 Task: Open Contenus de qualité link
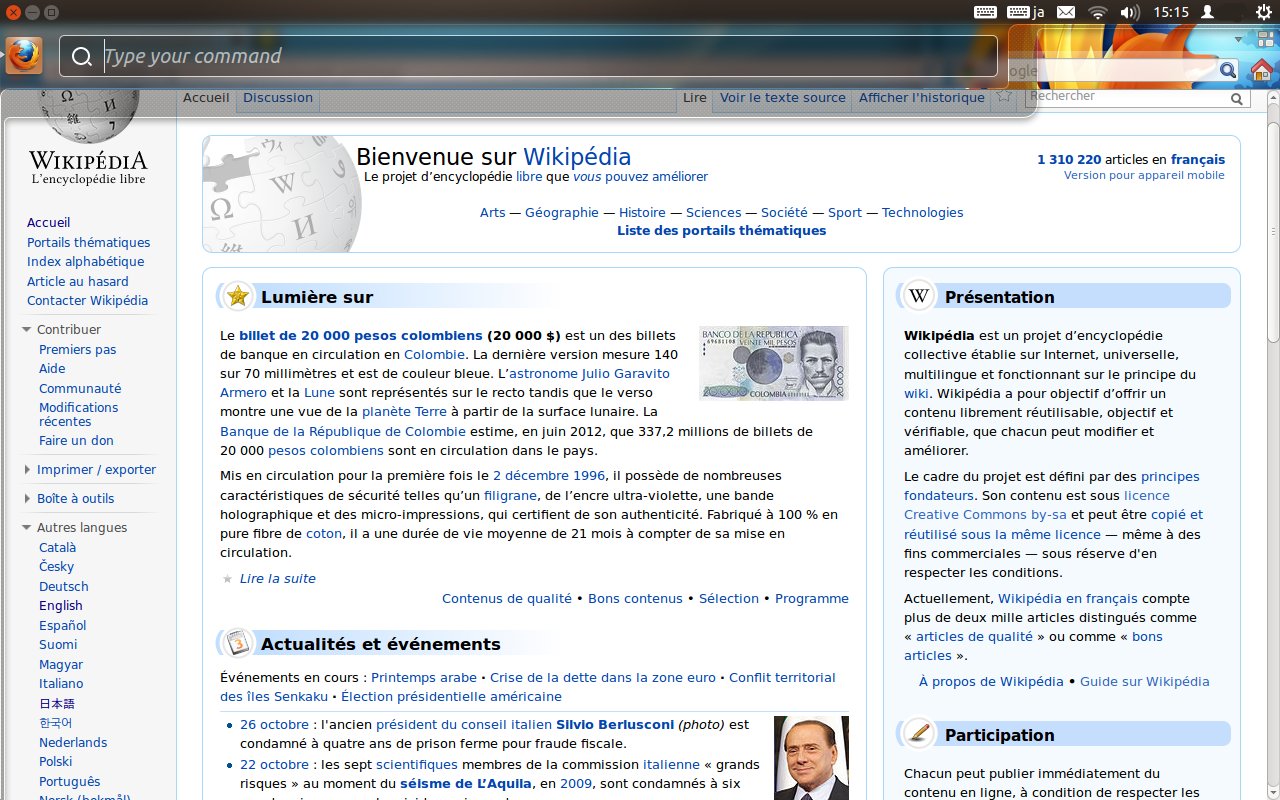[506, 598]
